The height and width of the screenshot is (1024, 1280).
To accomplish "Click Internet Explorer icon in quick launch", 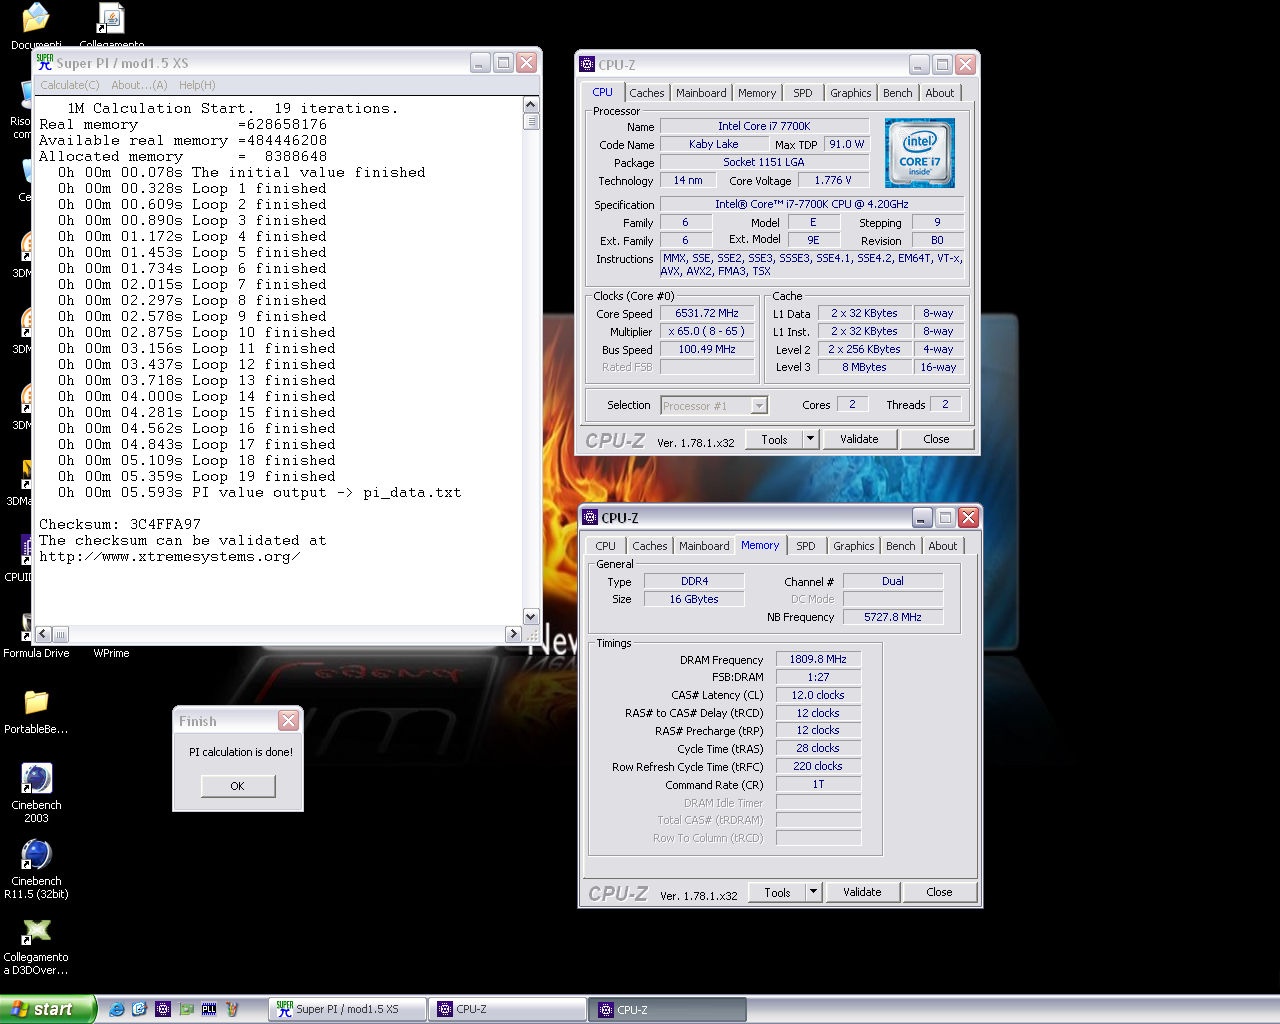I will (117, 1009).
